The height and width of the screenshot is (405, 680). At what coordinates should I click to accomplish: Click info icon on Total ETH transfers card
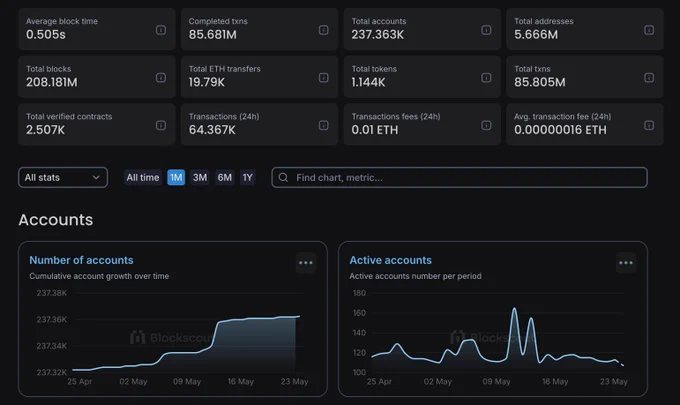pos(324,78)
